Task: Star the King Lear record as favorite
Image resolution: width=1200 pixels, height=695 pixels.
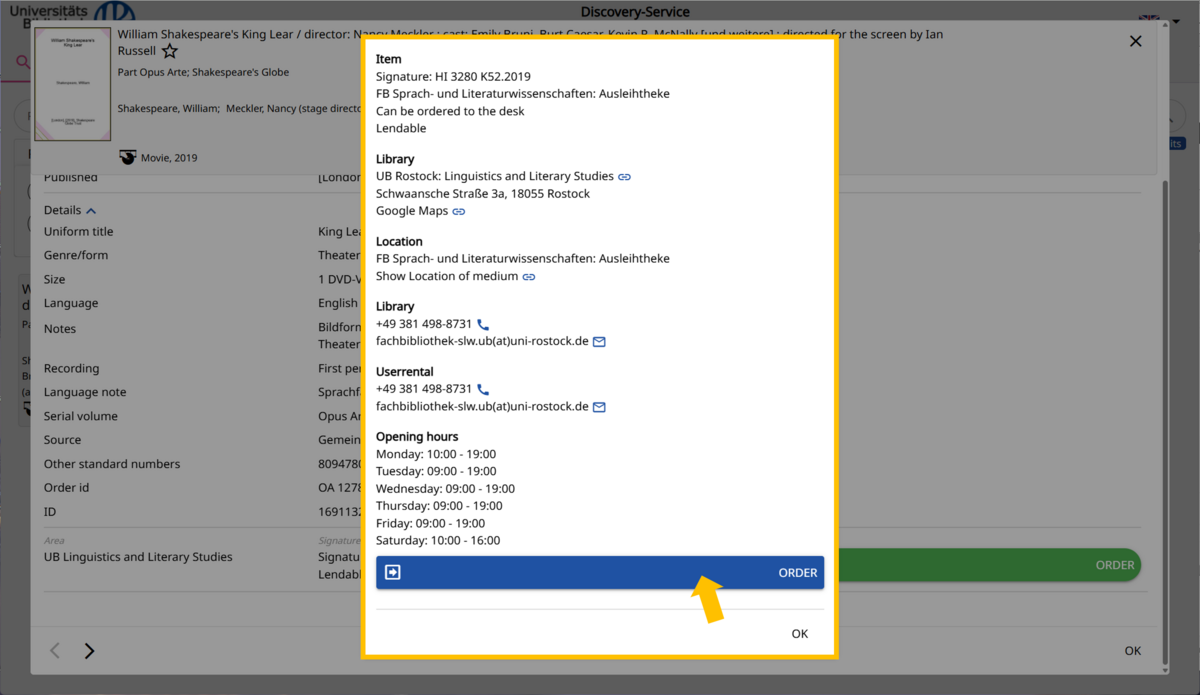Action: pyautogui.click(x=170, y=51)
